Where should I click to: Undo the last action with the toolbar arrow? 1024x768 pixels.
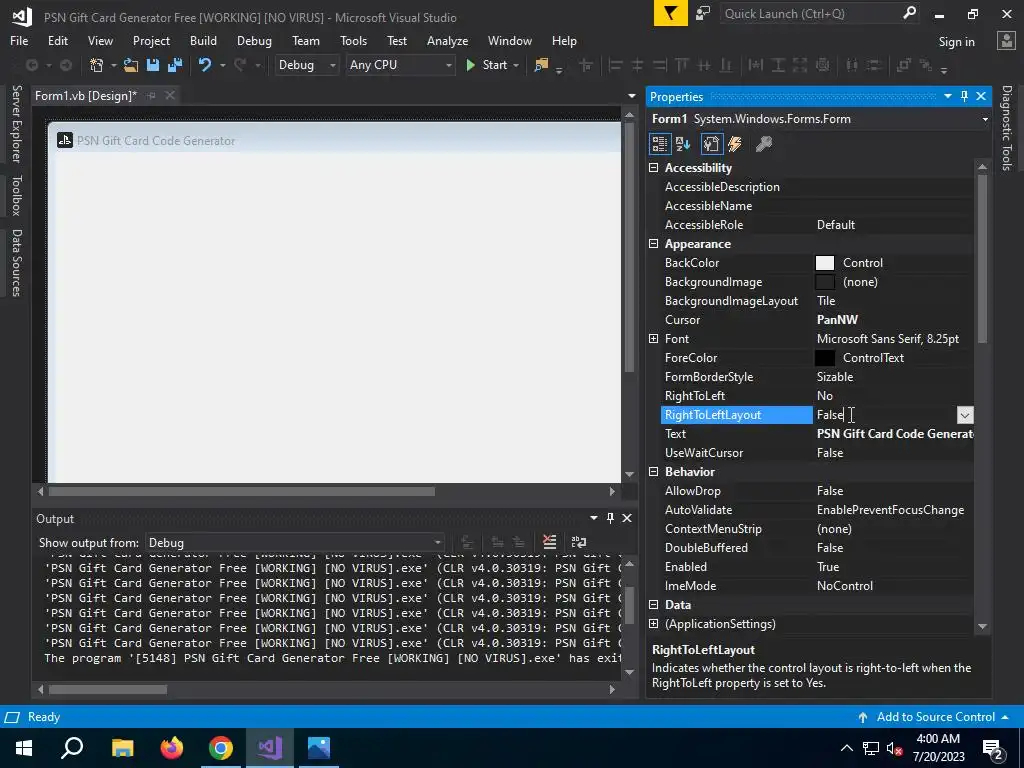click(205, 65)
